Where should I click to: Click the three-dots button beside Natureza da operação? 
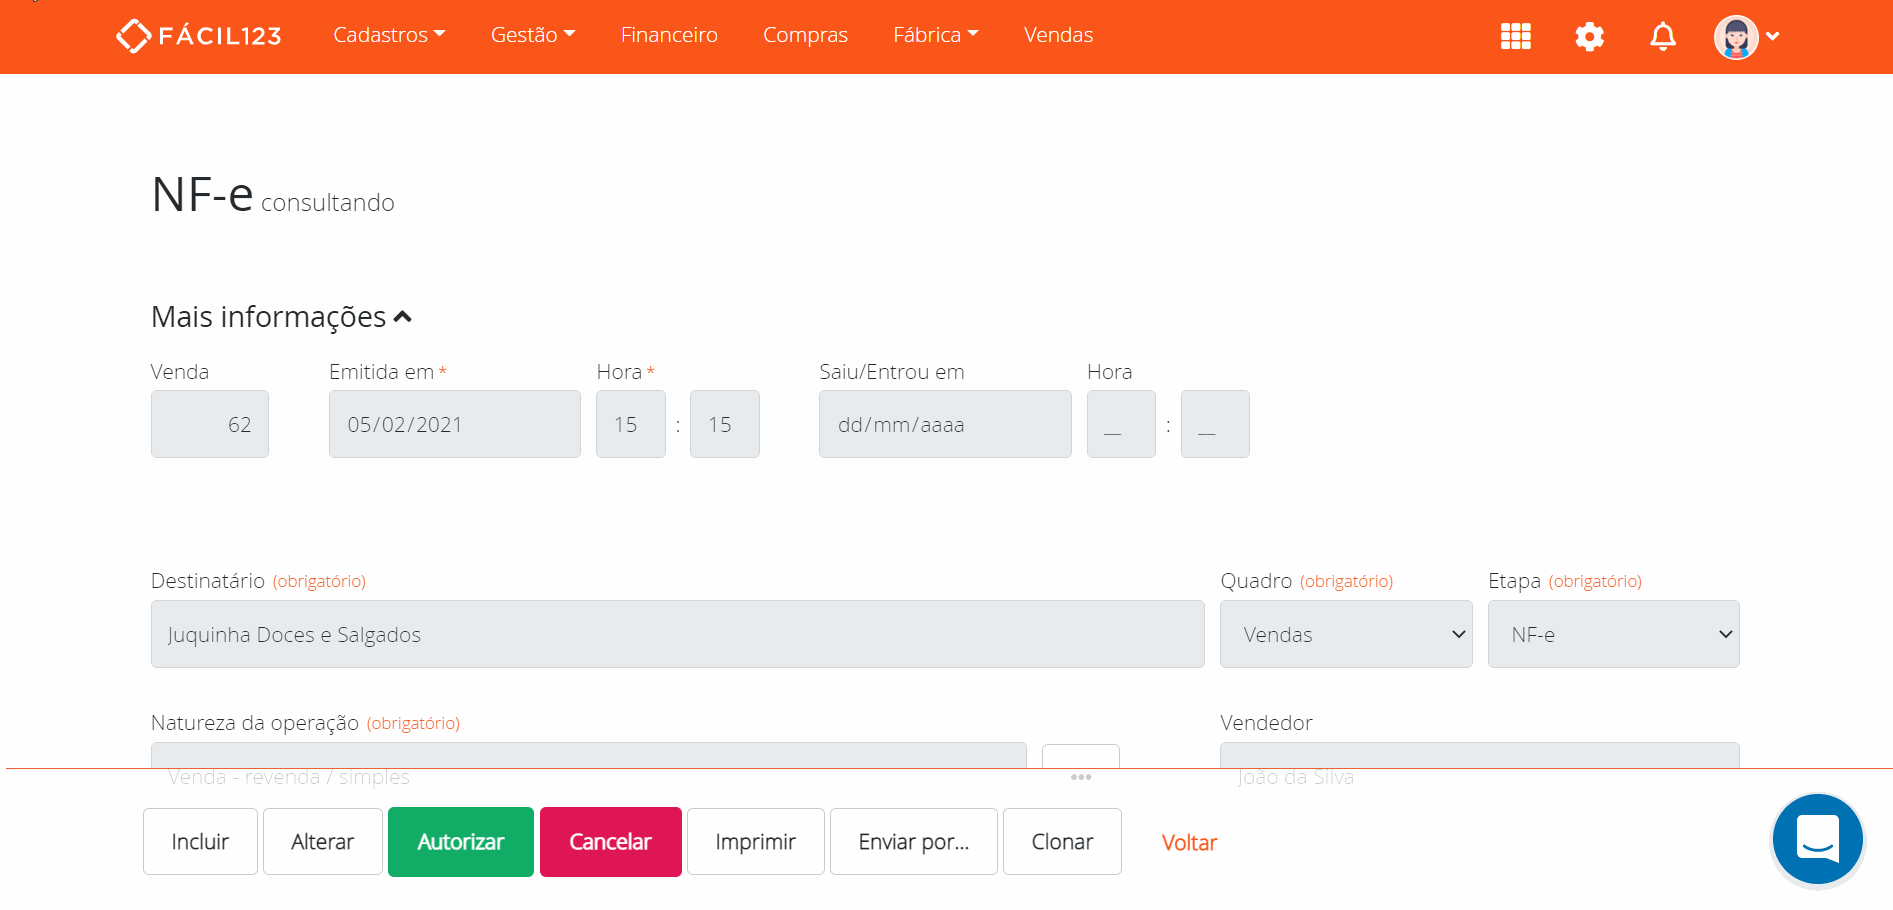click(x=1081, y=771)
